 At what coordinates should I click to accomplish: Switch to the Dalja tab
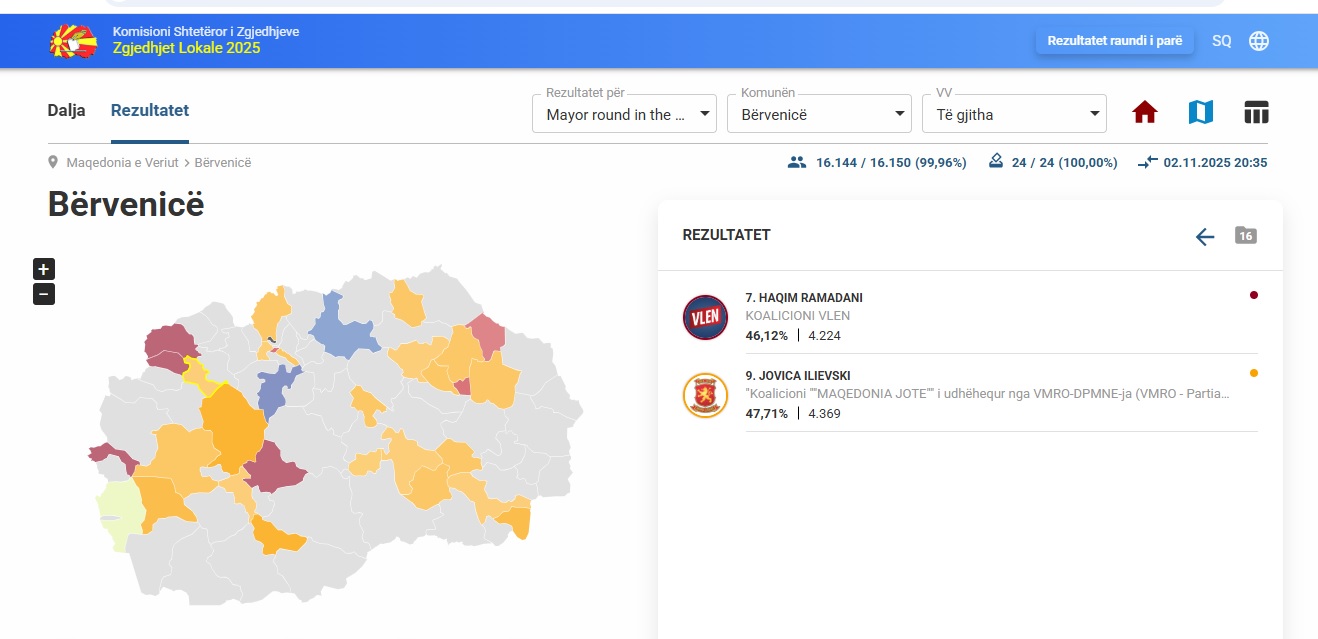point(66,111)
